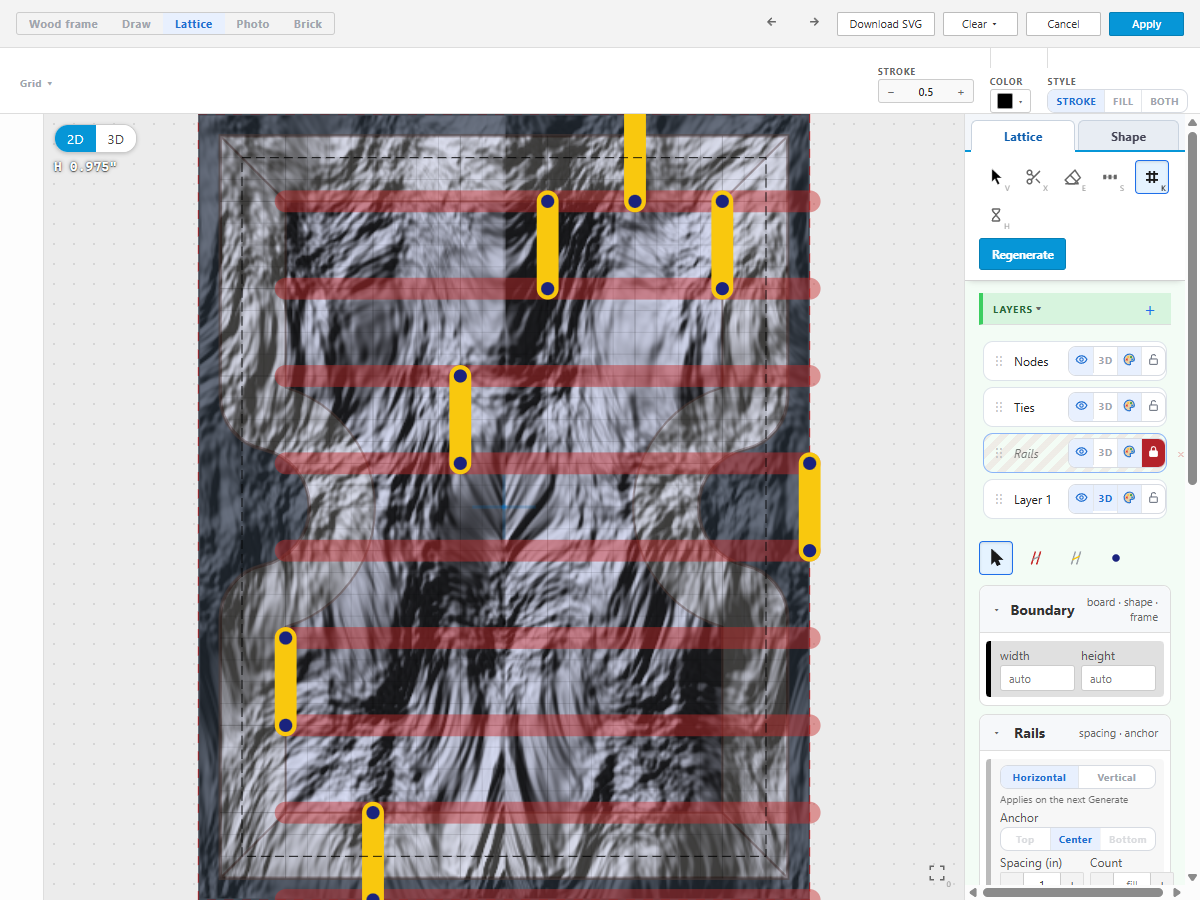Set style to STROKE

(x=1076, y=101)
